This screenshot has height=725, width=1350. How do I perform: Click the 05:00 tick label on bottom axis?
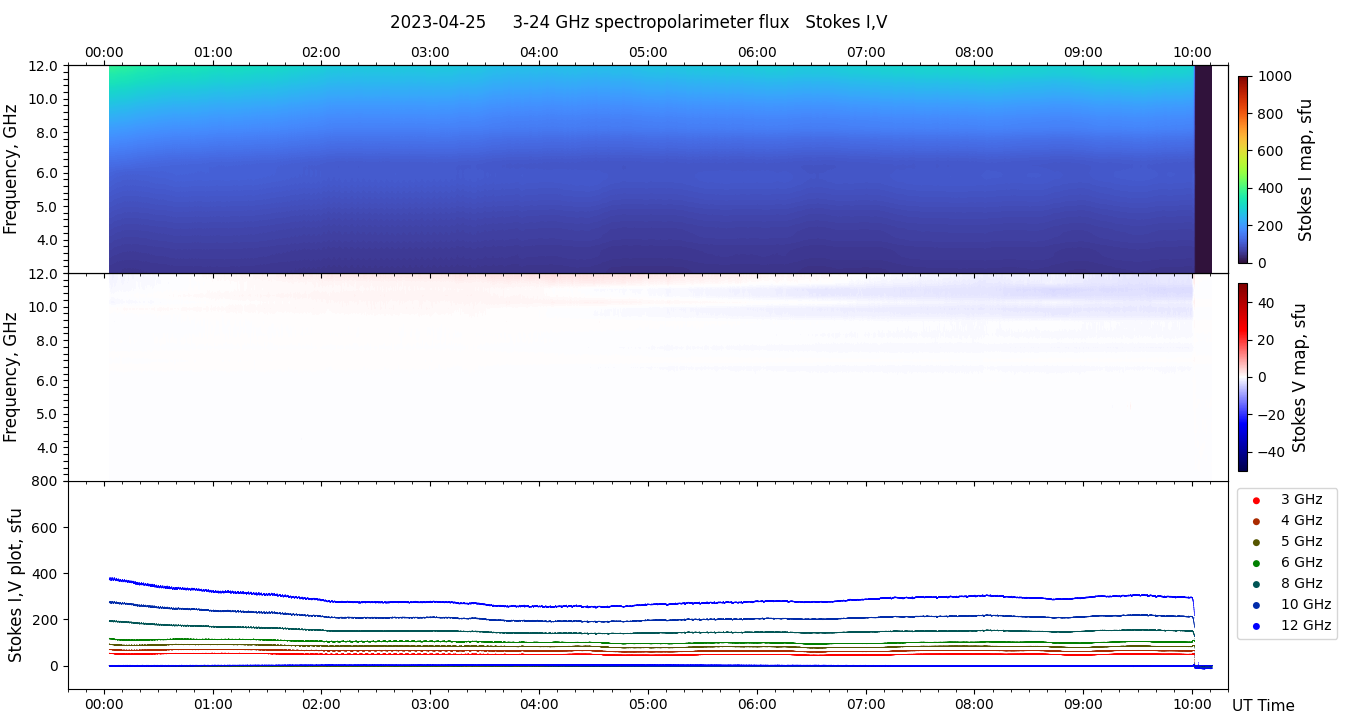648,704
